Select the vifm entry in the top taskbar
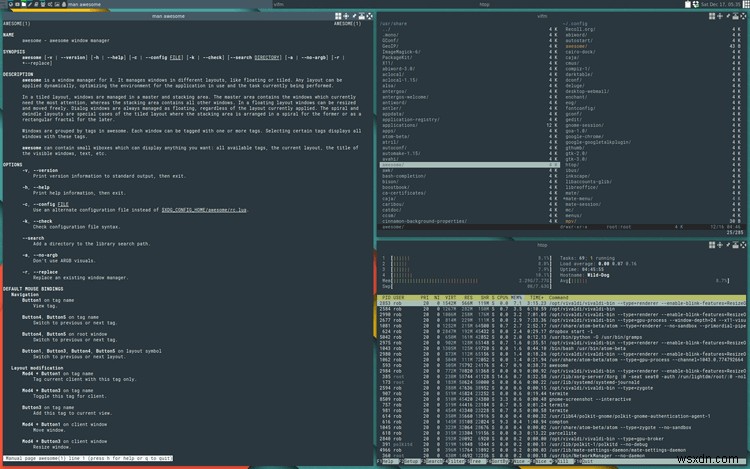The width and height of the screenshot is (750, 469). (278, 4)
